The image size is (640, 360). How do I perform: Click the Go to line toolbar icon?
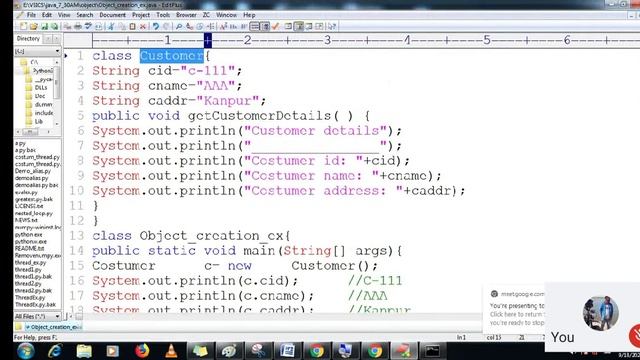[x=210, y=27]
